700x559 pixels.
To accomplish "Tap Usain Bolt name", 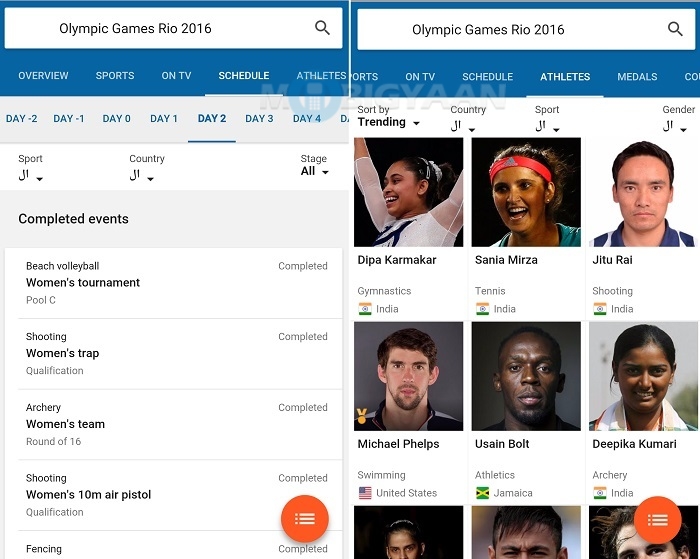I will click(x=502, y=444).
